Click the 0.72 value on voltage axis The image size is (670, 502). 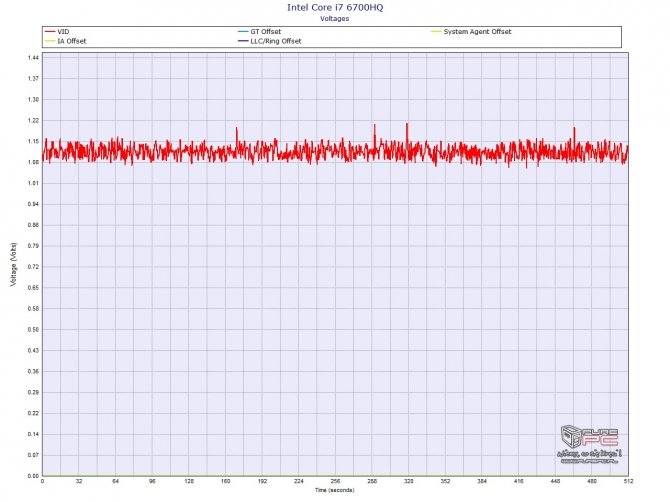click(33, 267)
